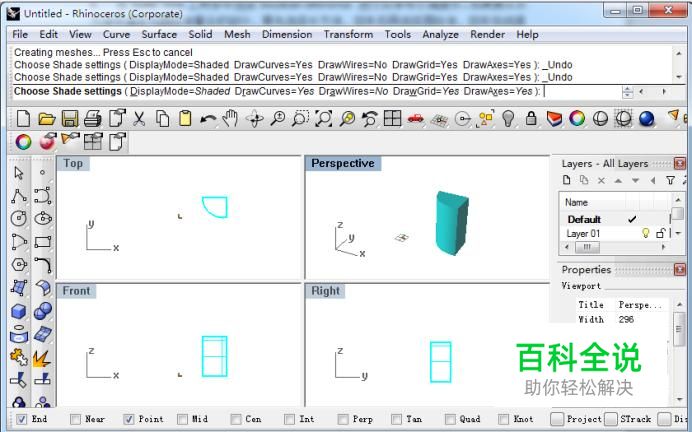Enable the Mid osnap checkbox
This screenshot has width=692, height=432.
pos(182,419)
